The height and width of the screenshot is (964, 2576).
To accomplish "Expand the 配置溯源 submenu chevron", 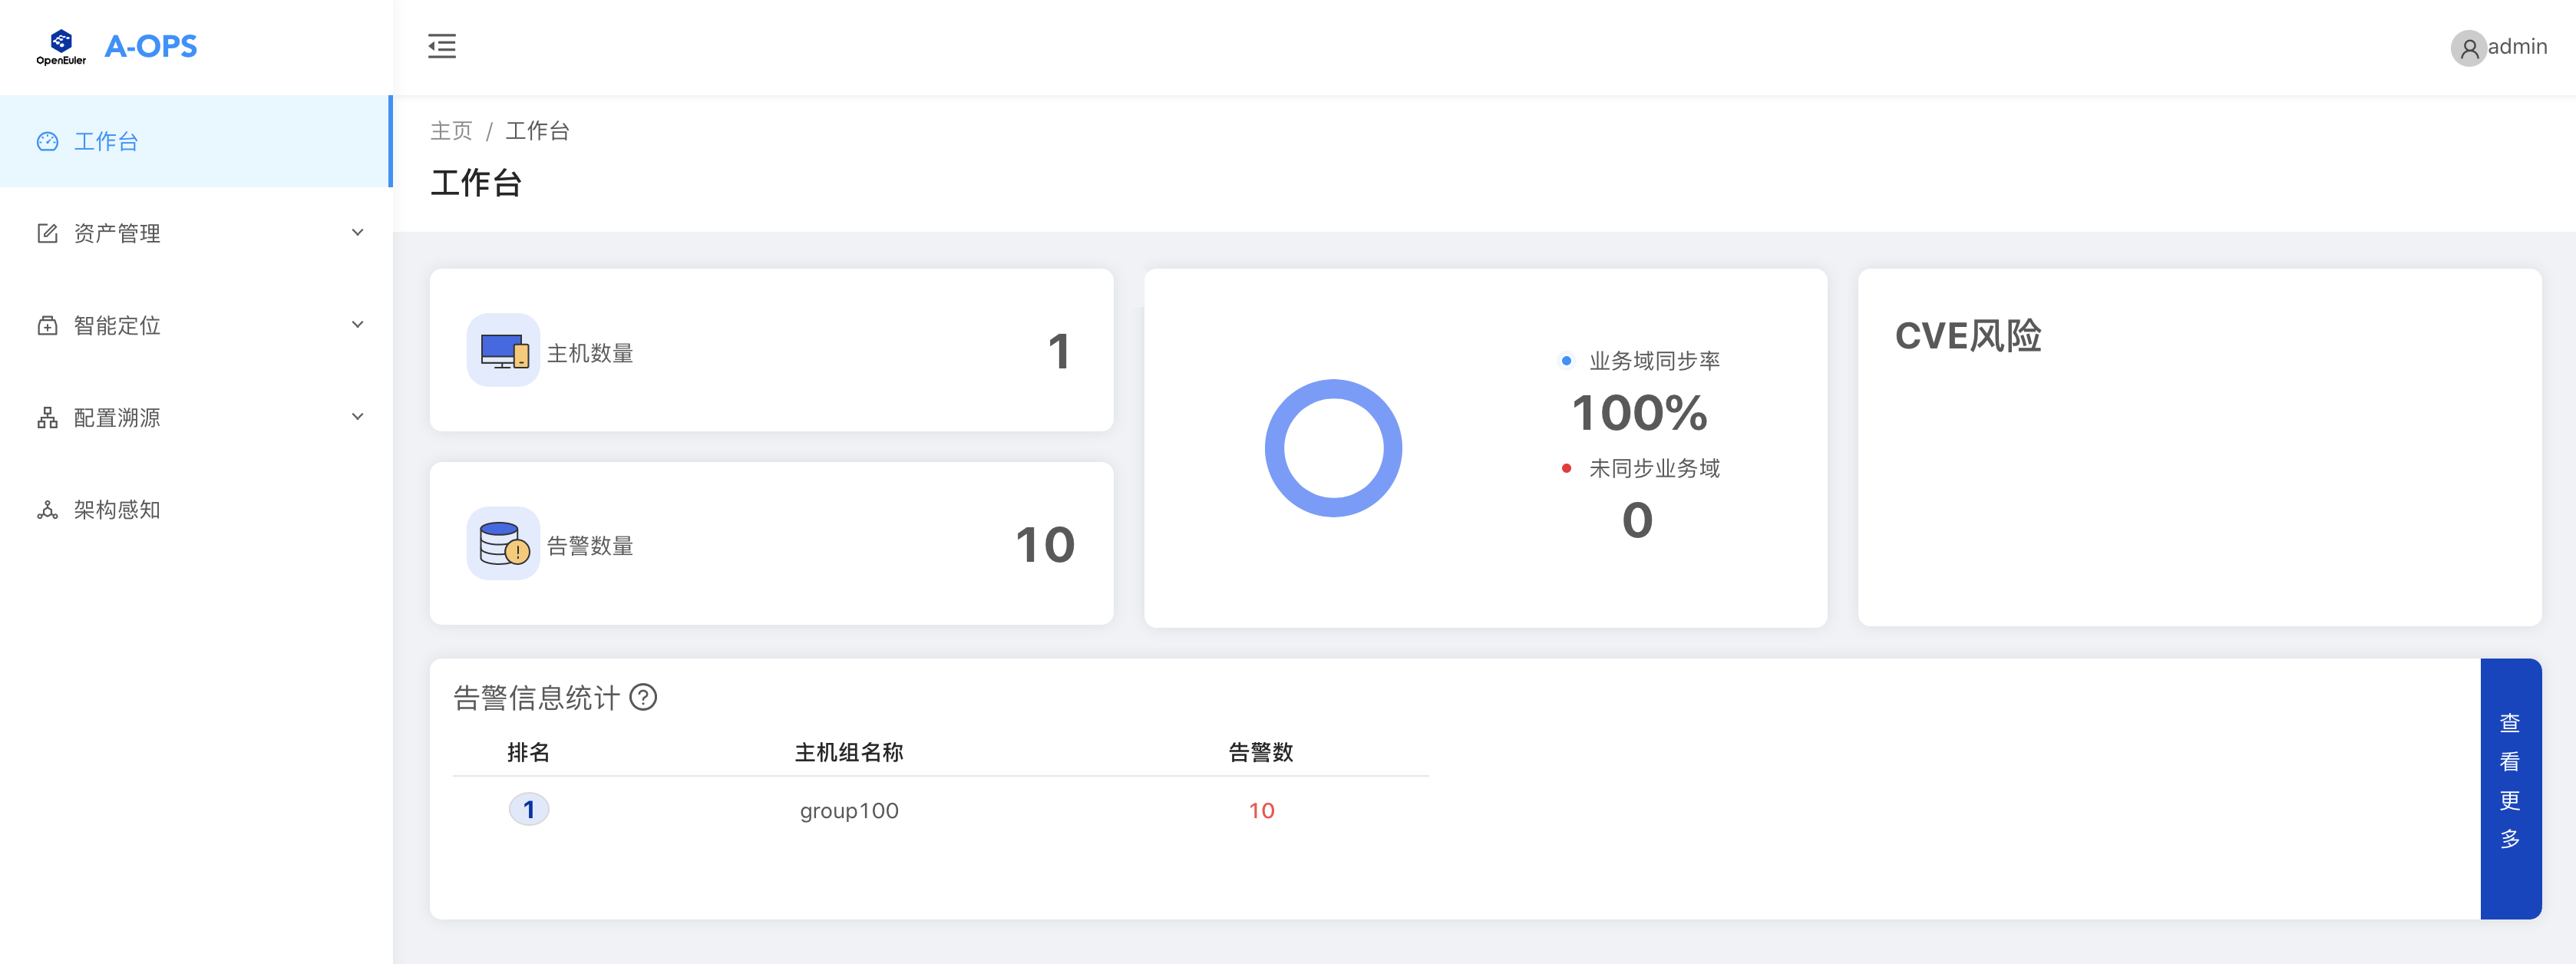I will pyautogui.click(x=357, y=417).
